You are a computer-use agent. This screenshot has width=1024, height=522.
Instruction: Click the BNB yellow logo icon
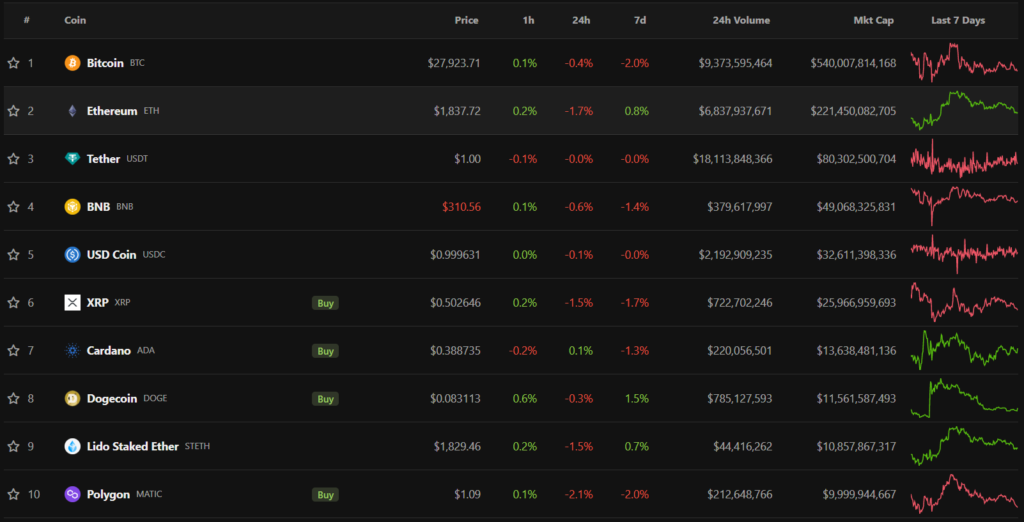[x=72, y=206]
